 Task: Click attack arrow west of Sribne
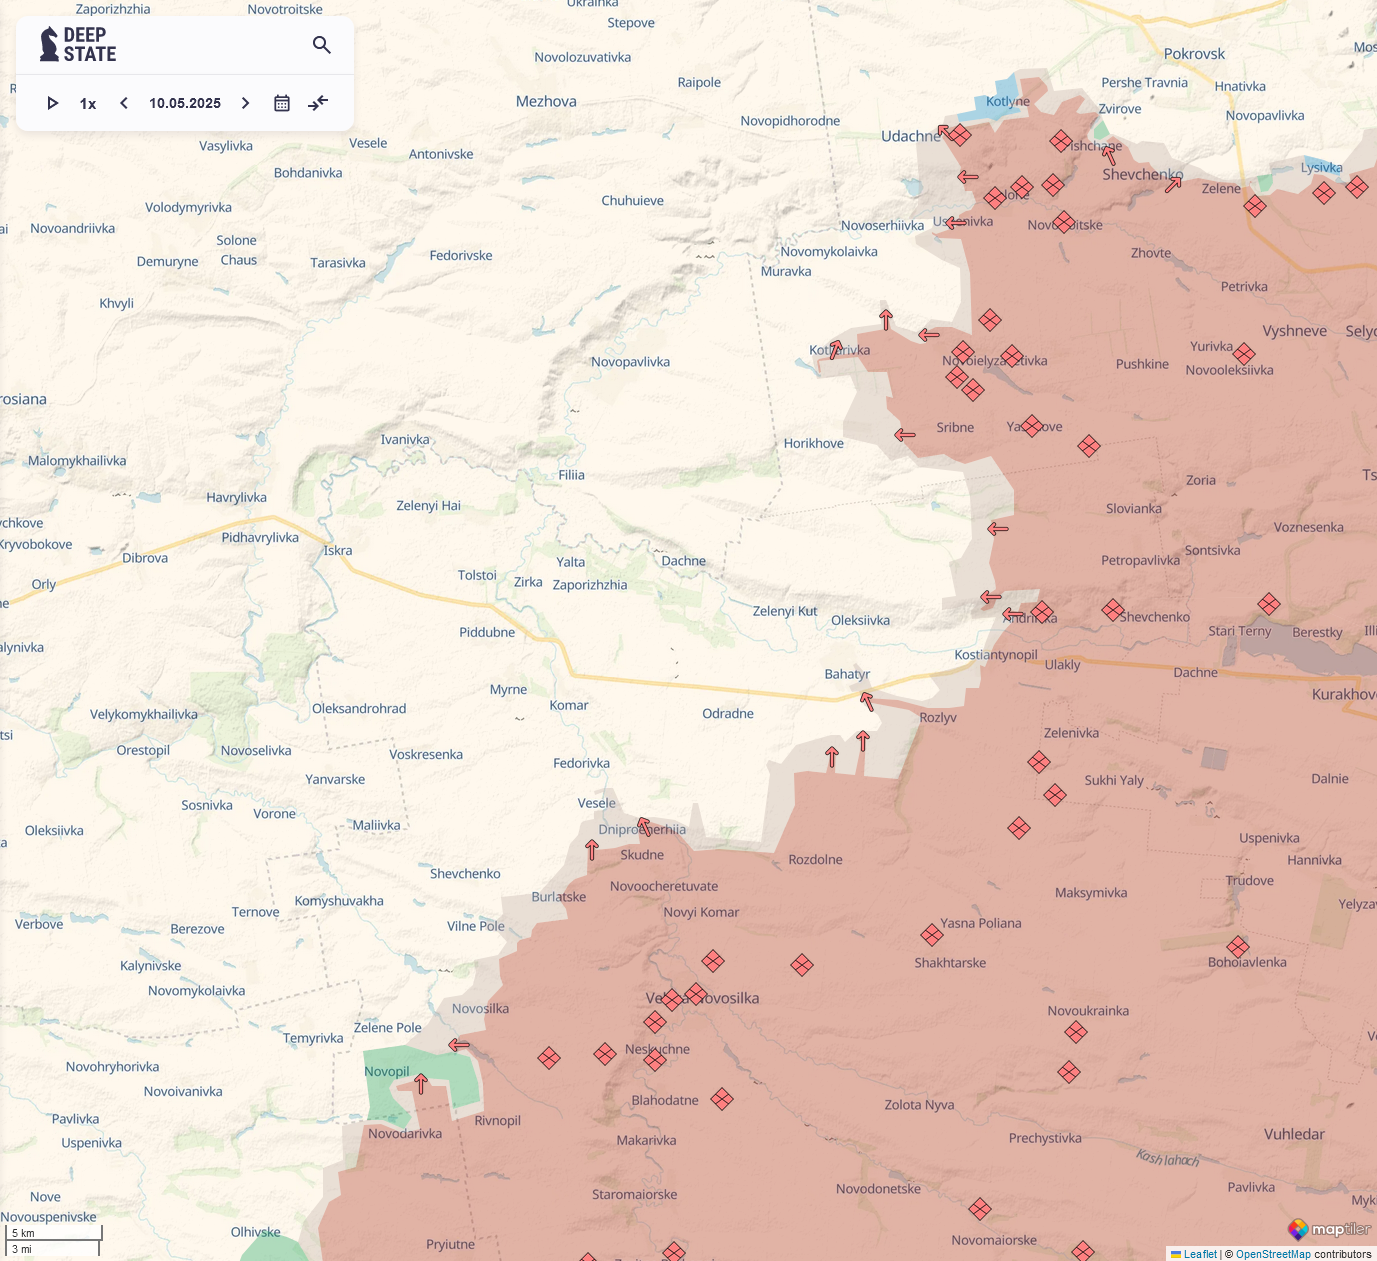click(905, 435)
